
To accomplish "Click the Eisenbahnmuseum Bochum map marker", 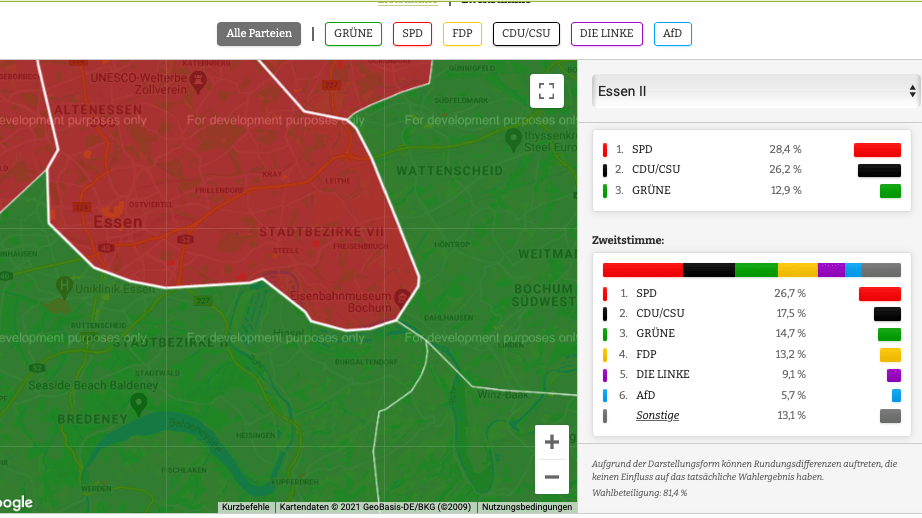I will coord(402,298).
